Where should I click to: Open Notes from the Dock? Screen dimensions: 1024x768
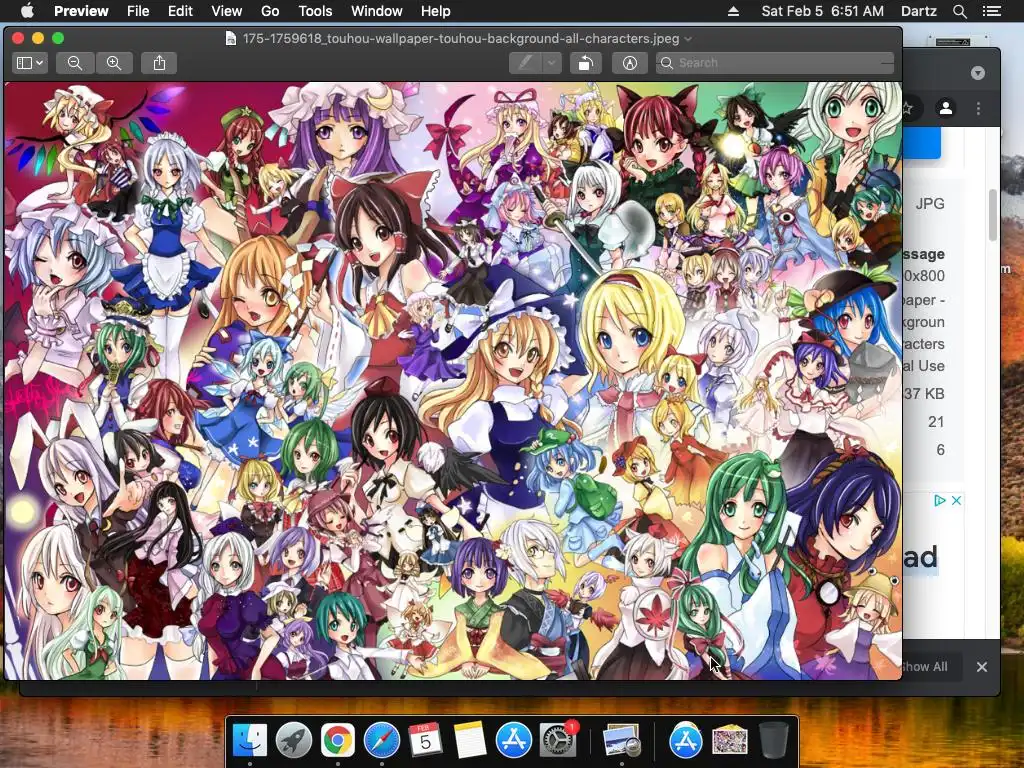[470, 740]
